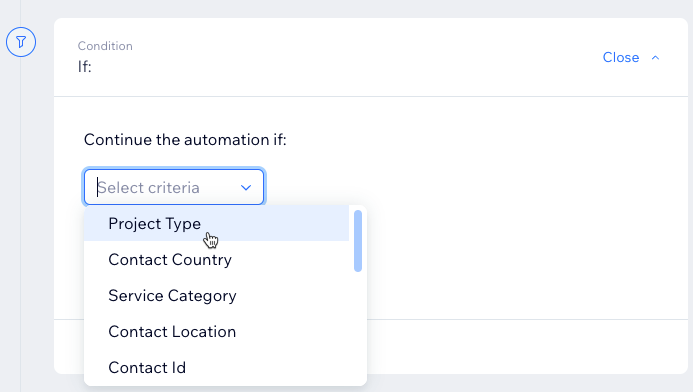Image resolution: width=693 pixels, height=392 pixels.
Task: Choose the Contact Id option
Action: (x=217, y=367)
